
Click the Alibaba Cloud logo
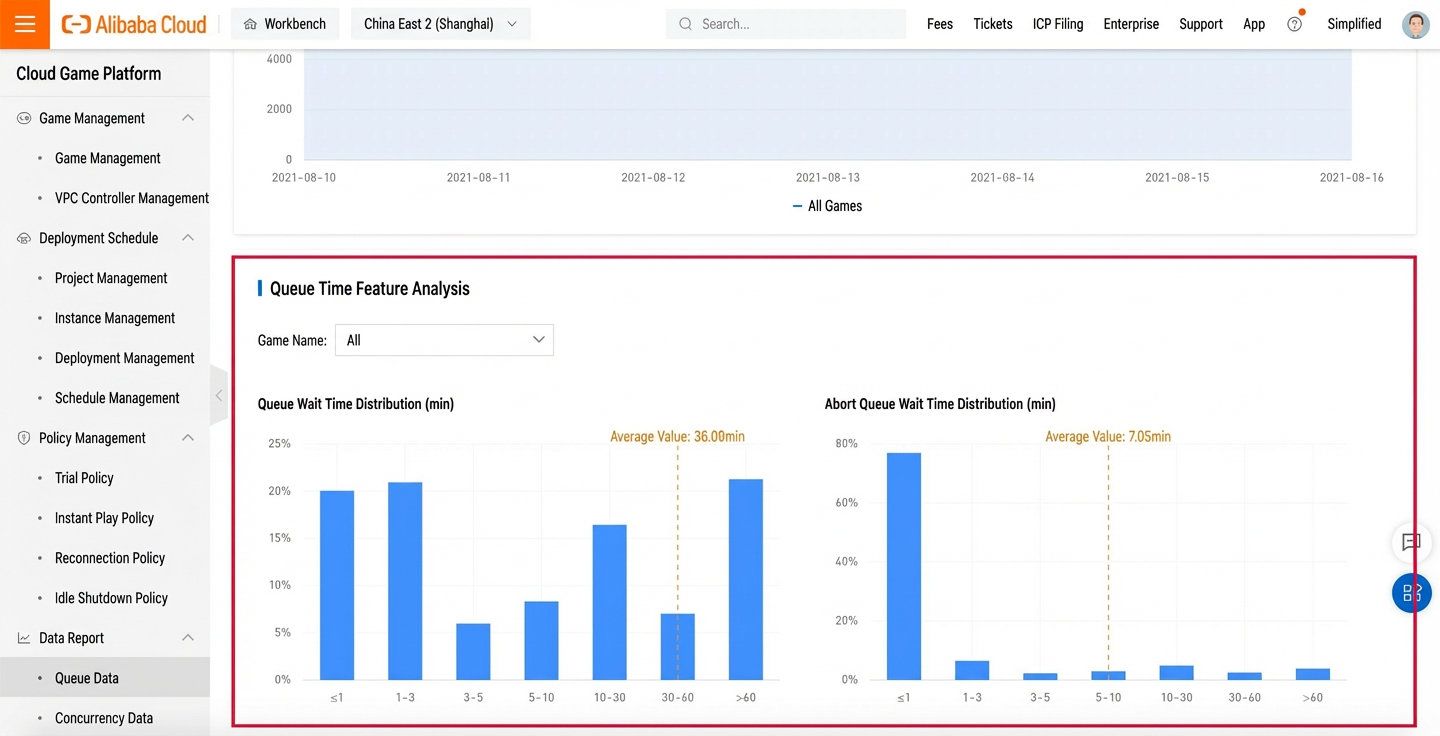tap(134, 24)
